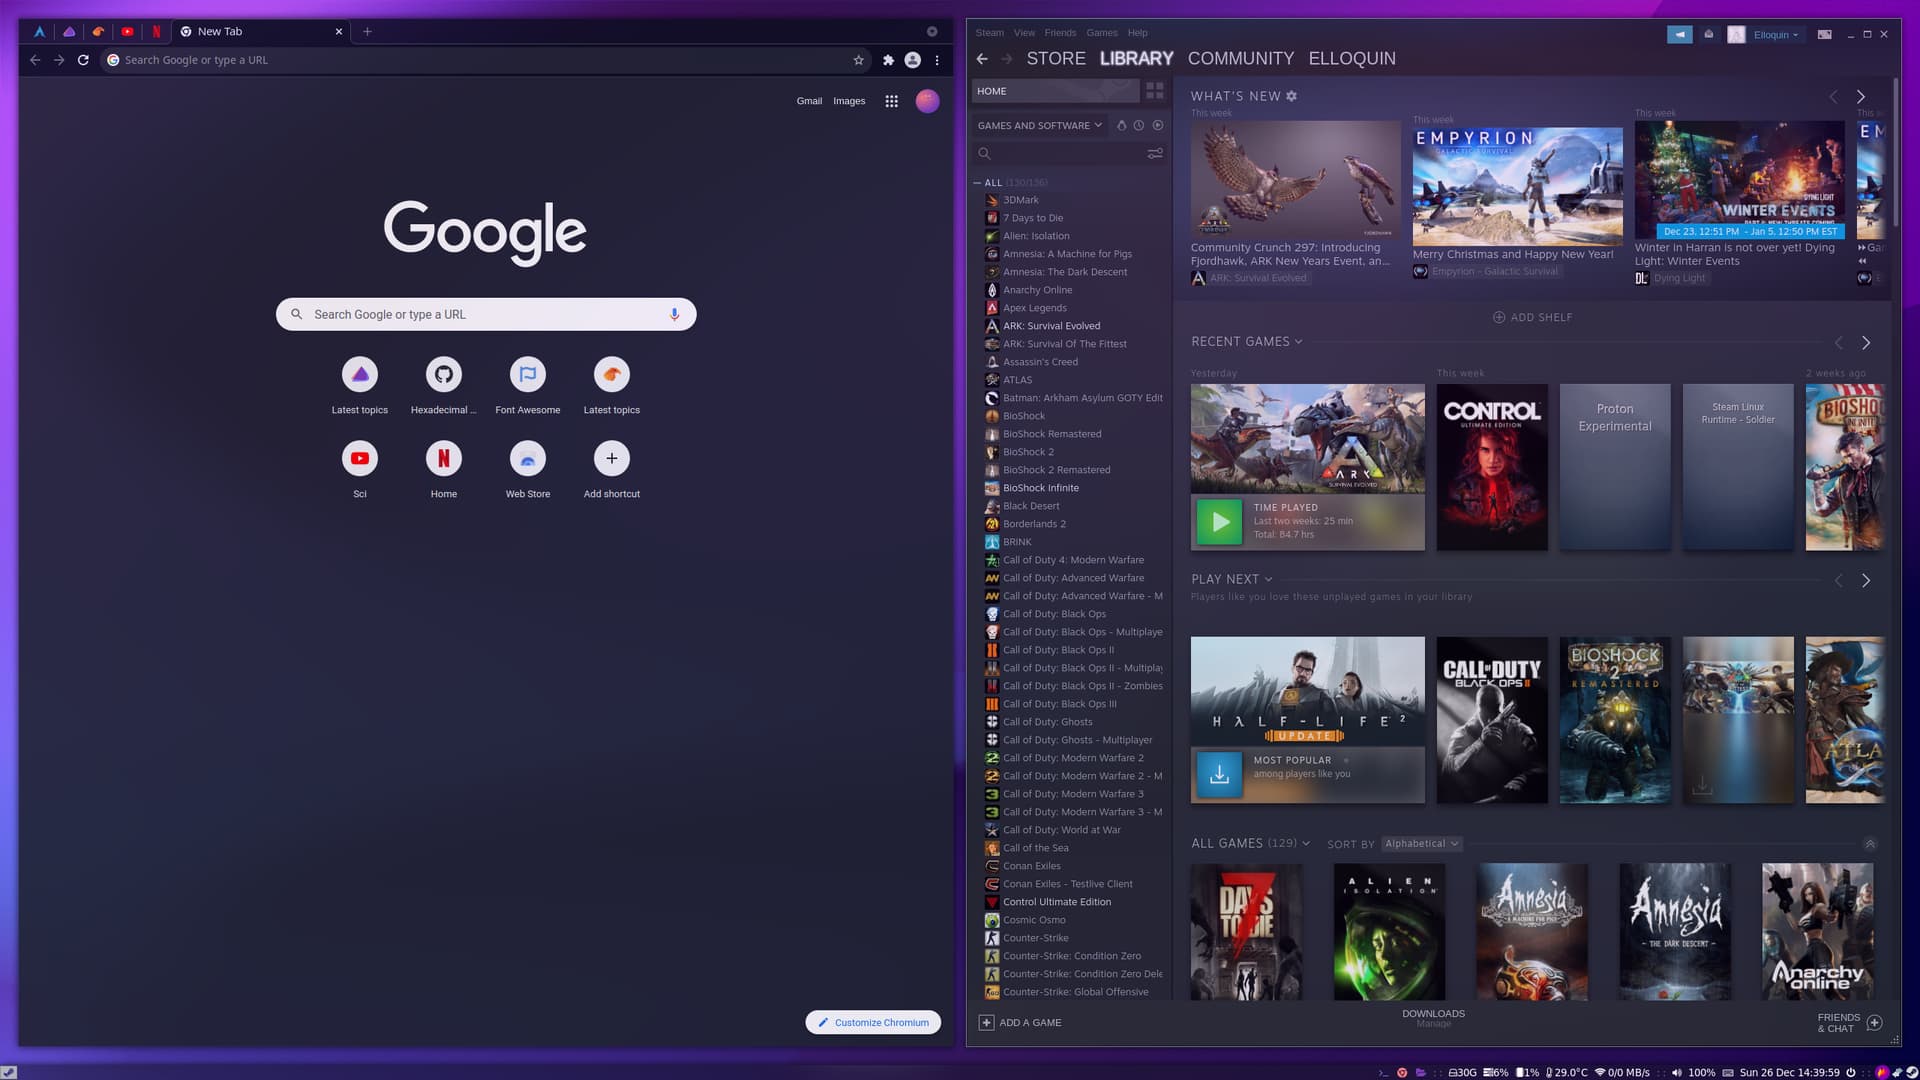1920x1080 pixels.
Task: Open What's New settings gear
Action: point(1292,96)
